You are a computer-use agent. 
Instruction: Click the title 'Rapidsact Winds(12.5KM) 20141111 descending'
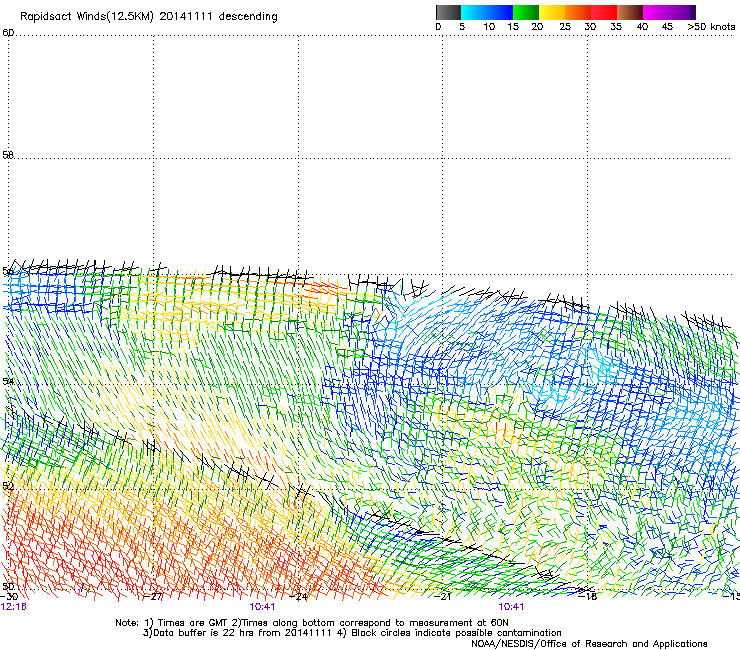[x=149, y=17]
